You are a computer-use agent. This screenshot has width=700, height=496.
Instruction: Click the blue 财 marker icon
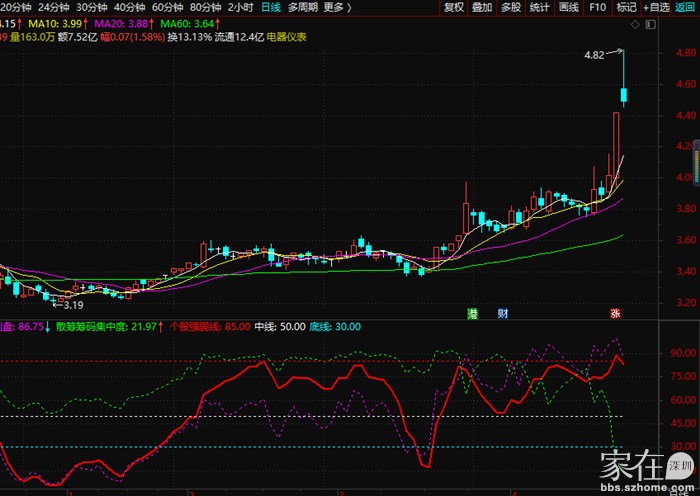tap(502, 313)
